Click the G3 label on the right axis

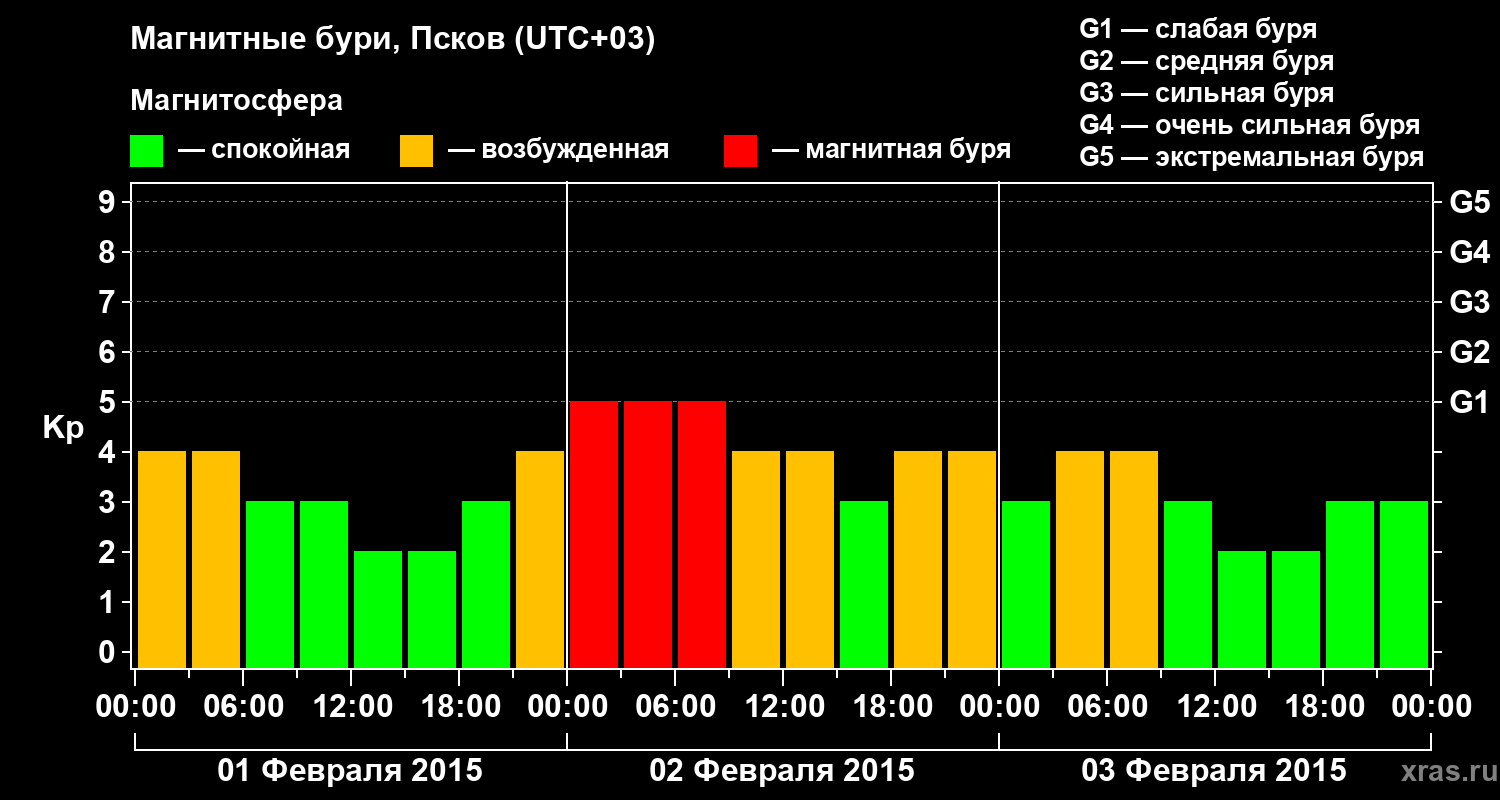click(1469, 303)
